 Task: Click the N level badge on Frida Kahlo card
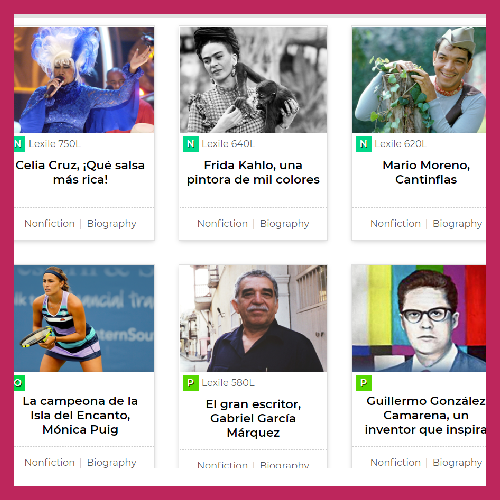[x=191, y=144]
